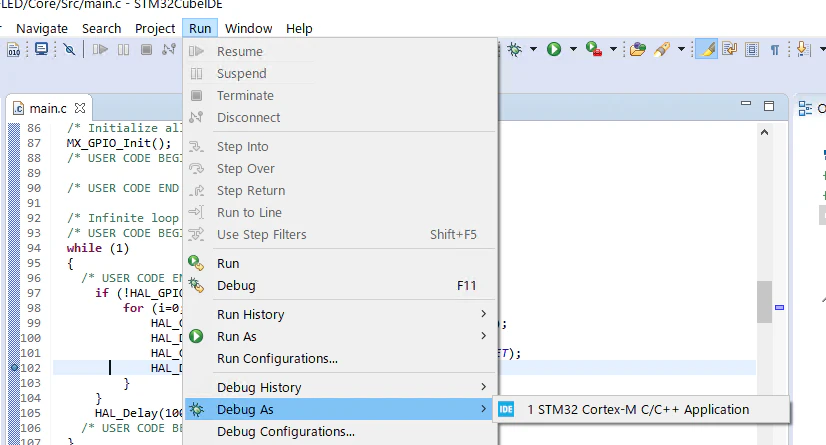The width and height of the screenshot is (826, 445).
Task: Click the disabled Resume menu entry
Action: [x=340, y=52]
